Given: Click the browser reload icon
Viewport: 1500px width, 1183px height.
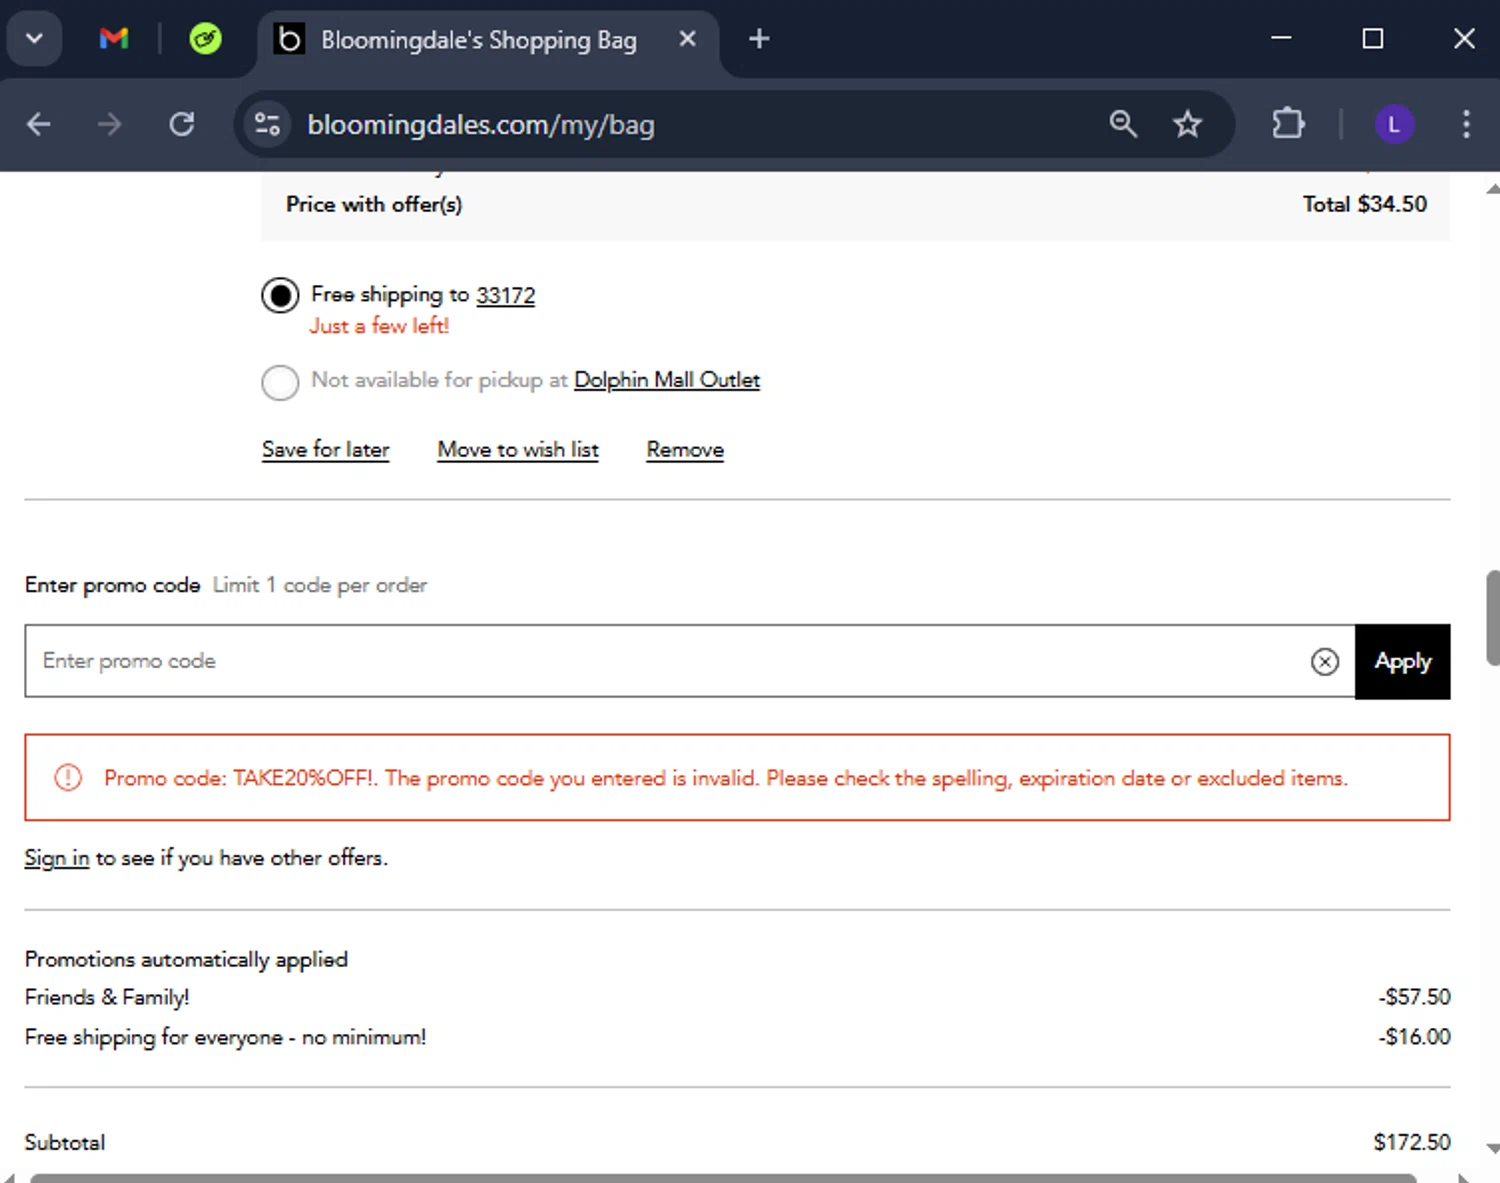Looking at the screenshot, I should tap(182, 124).
